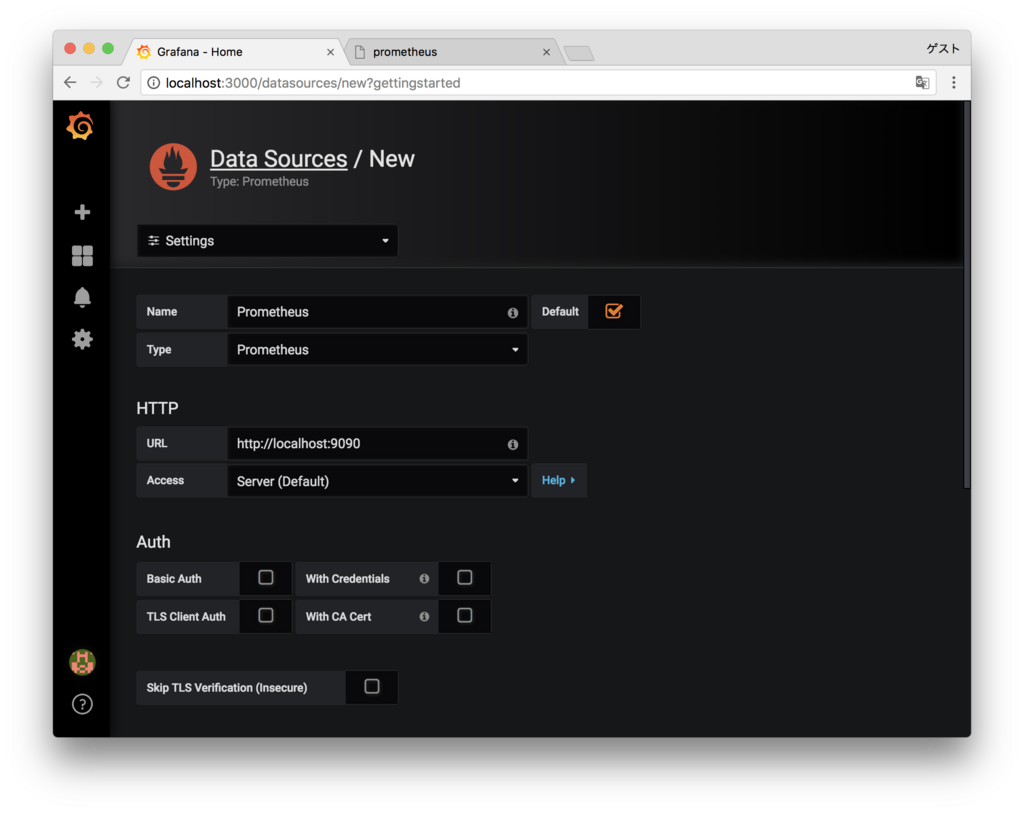Show info tooltip for Name field
1024x813 pixels.
(x=513, y=313)
